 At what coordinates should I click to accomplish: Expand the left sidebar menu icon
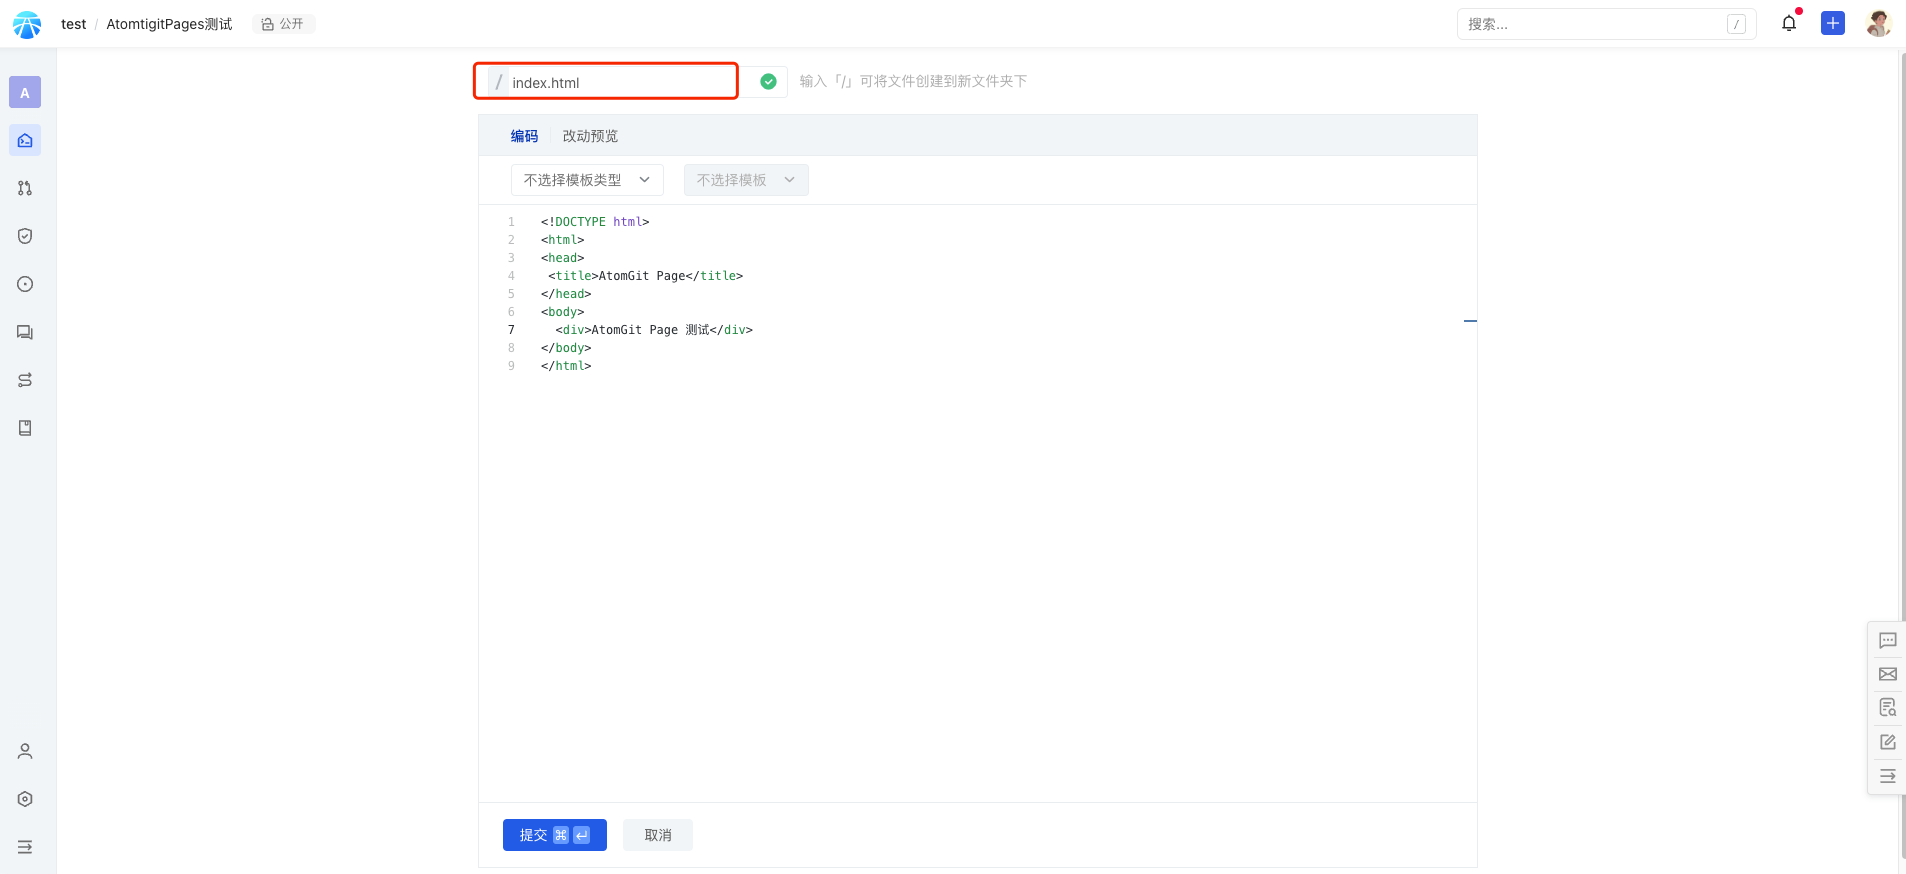click(x=25, y=847)
